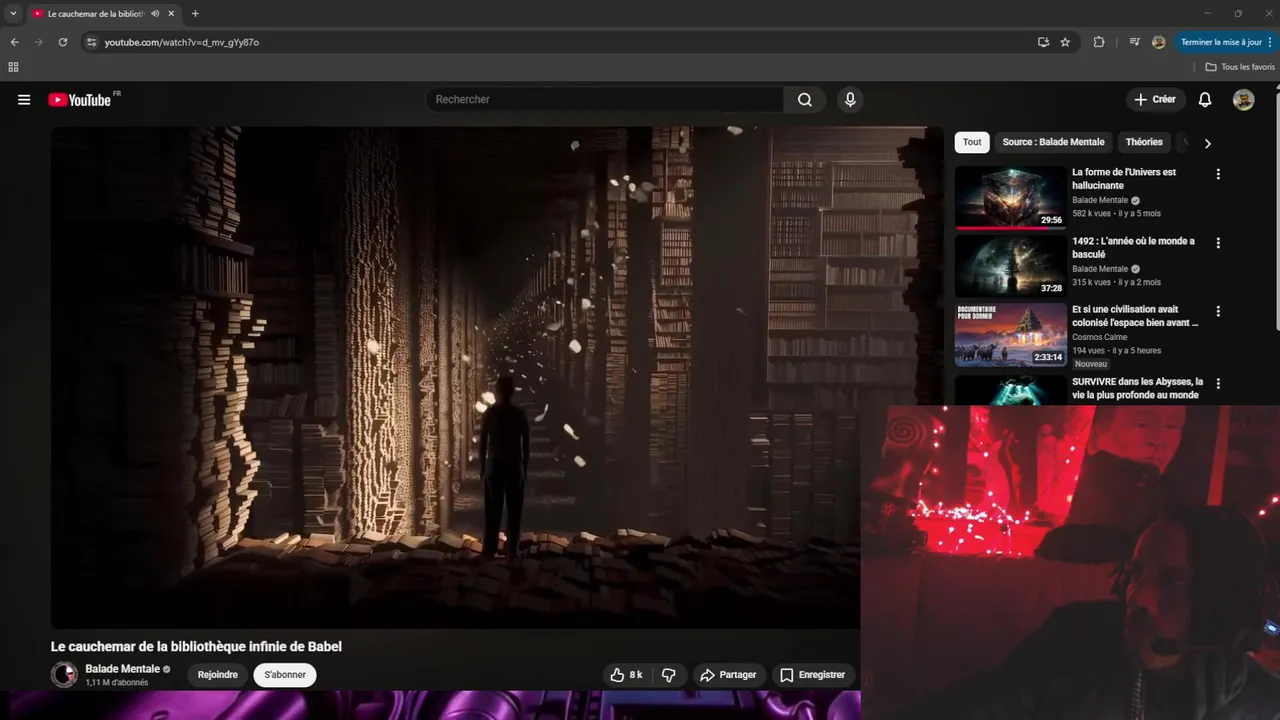Click 'Cosmos Calme' channel name
The height and width of the screenshot is (720, 1280).
(x=1099, y=337)
